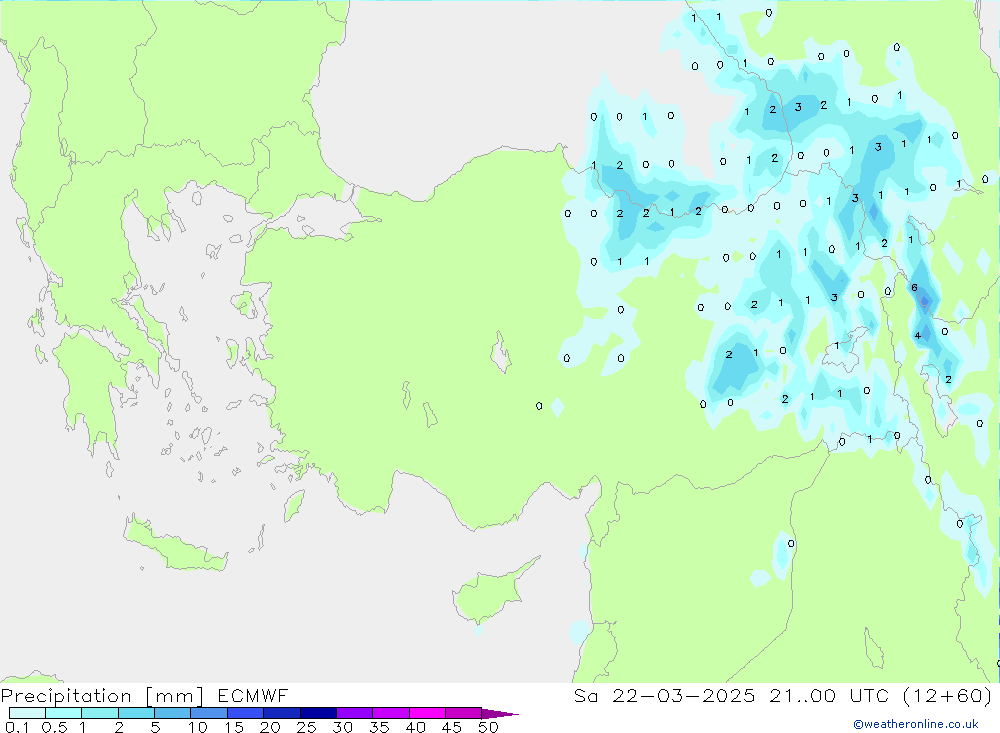Click the 20–25 mm legend color swatch
Viewport: 1000px width, 733px height.
(281, 713)
